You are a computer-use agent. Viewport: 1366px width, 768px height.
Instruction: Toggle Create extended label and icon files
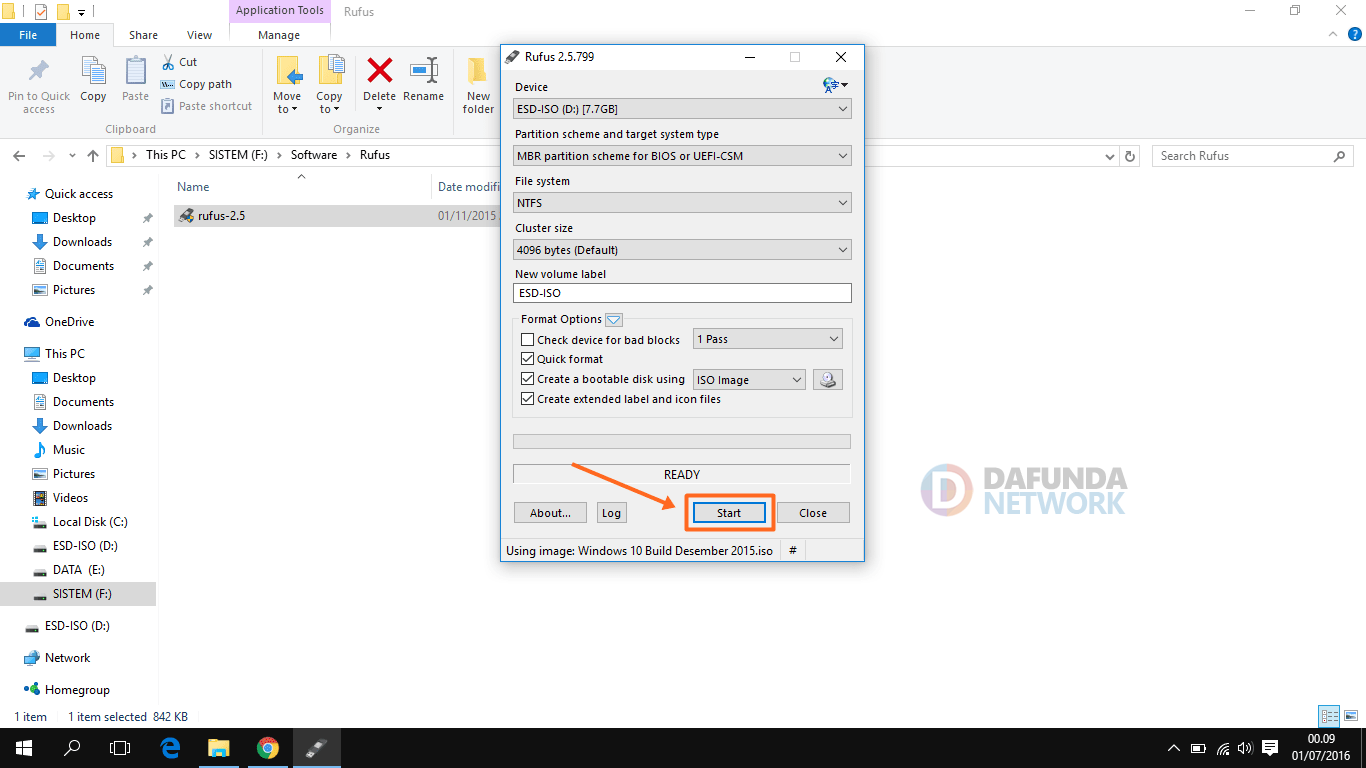click(x=528, y=399)
